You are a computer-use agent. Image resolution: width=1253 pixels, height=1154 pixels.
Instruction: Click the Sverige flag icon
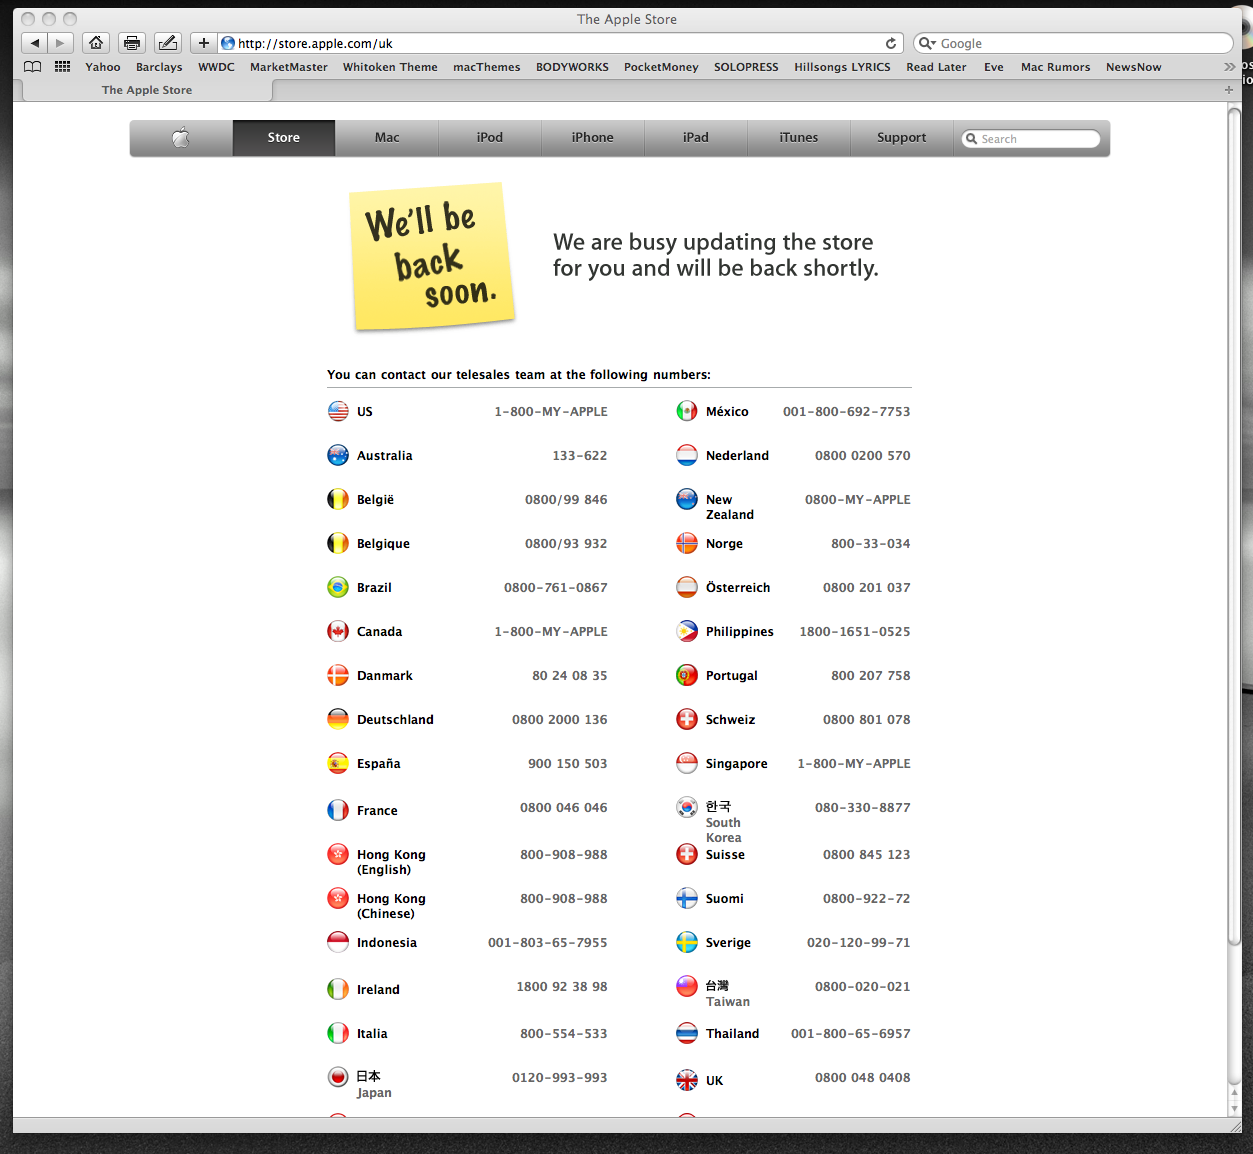coord(687,942)
